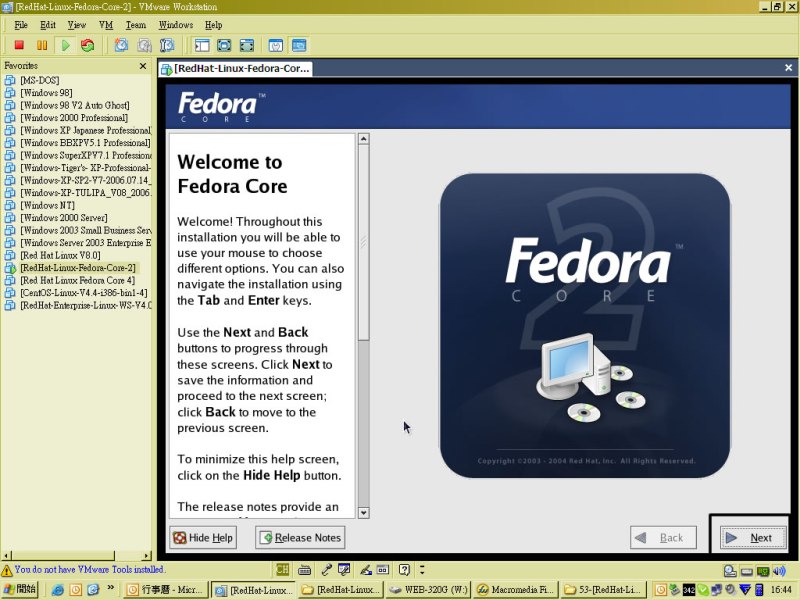Open the IME keyboard icon in language bar
Screen dimensions: 800x600
305,569
